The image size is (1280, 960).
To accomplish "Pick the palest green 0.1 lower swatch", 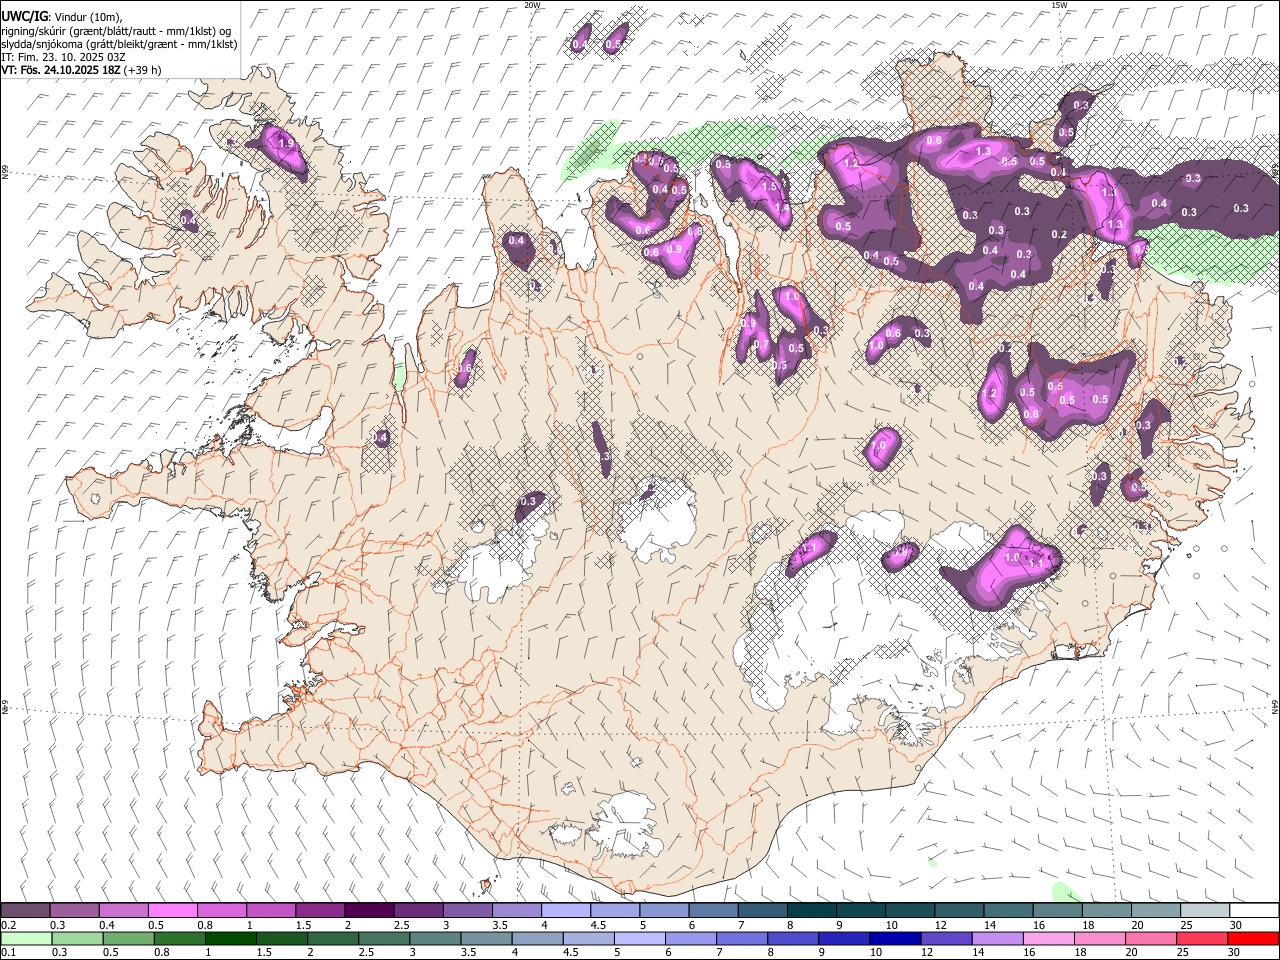I will [25, 938].
